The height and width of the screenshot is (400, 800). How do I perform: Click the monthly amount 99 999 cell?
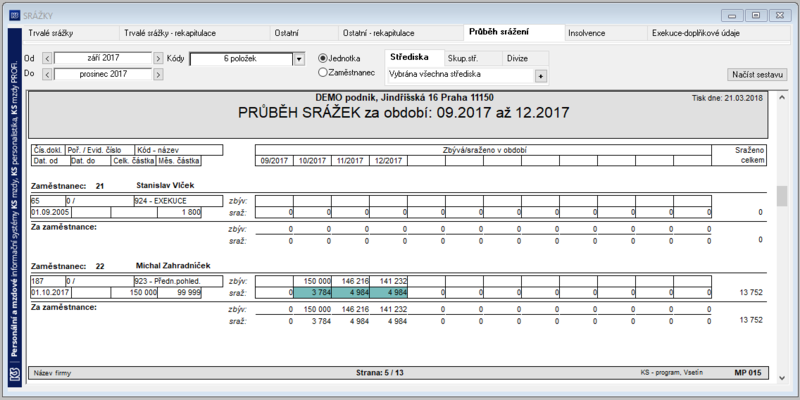pos(179,293)
